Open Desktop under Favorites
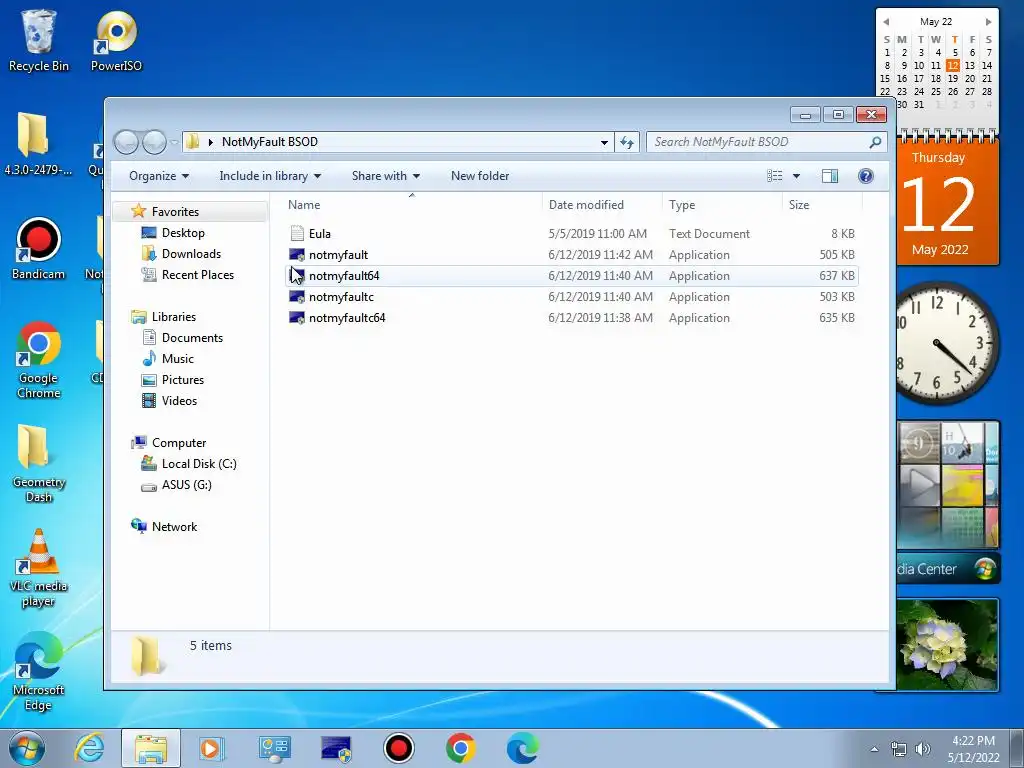1024x768 pixels. click(183, 232)
